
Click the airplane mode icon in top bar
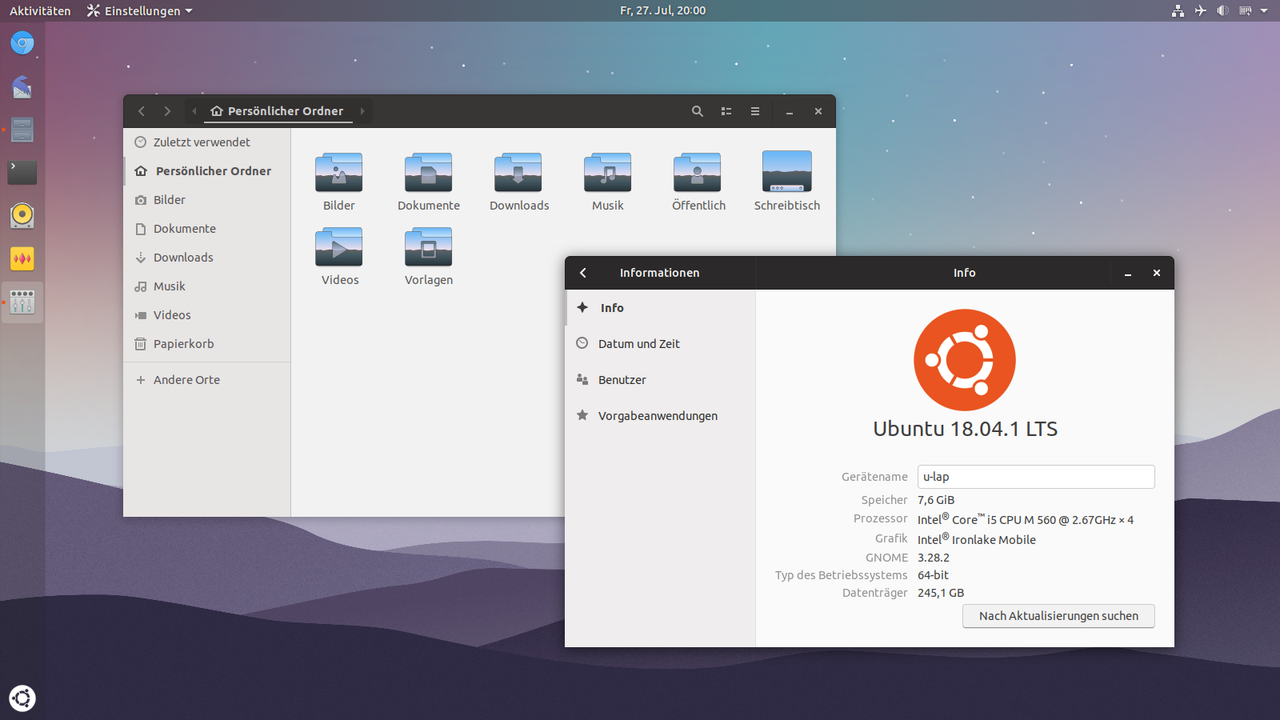1200,10
